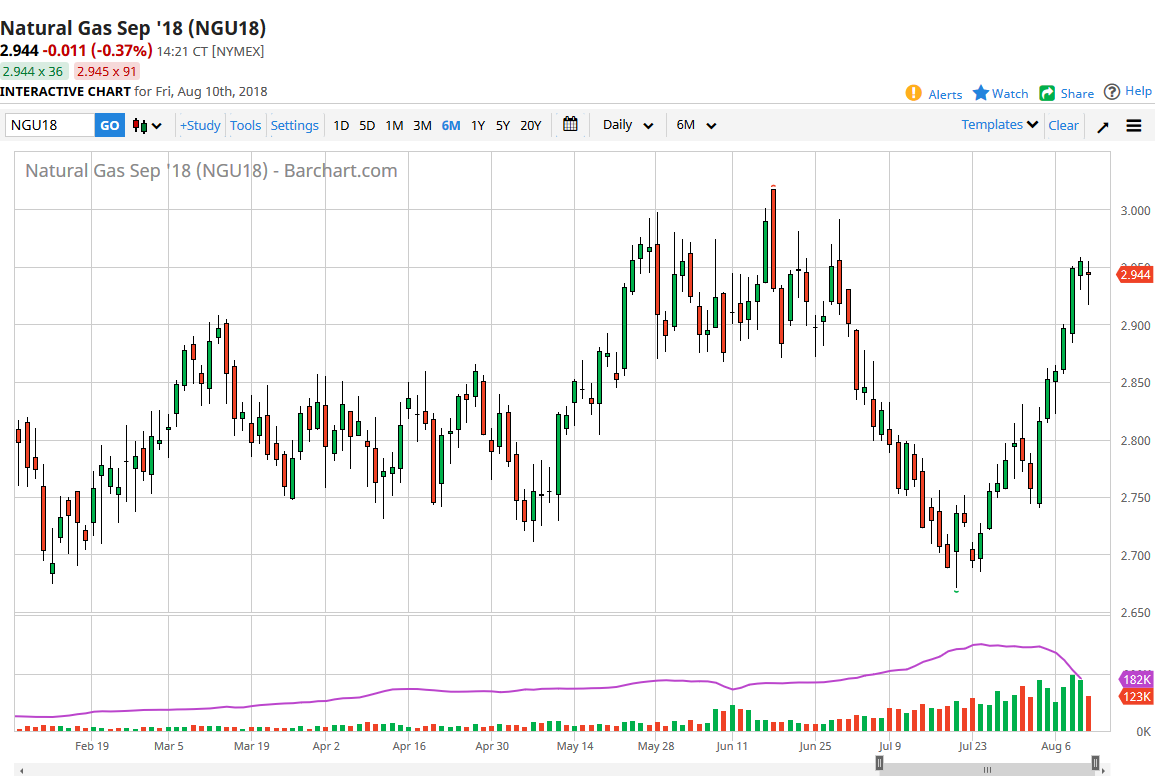Click the NGU18 symbol input field

(x=50, y=126)
